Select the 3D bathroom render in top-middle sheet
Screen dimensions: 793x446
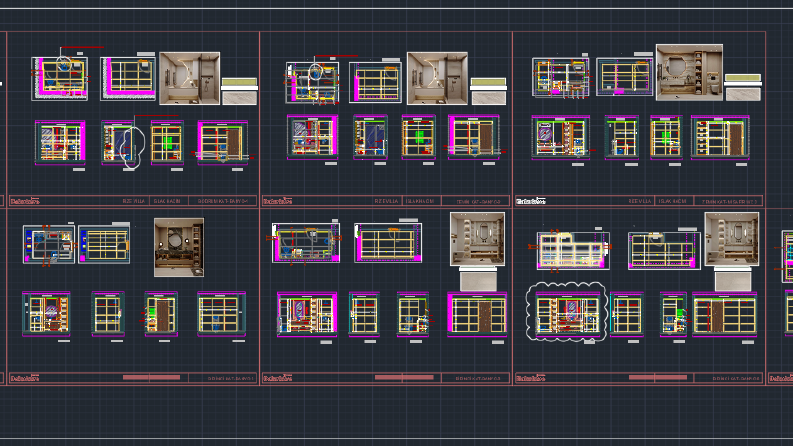click(437, 78)
